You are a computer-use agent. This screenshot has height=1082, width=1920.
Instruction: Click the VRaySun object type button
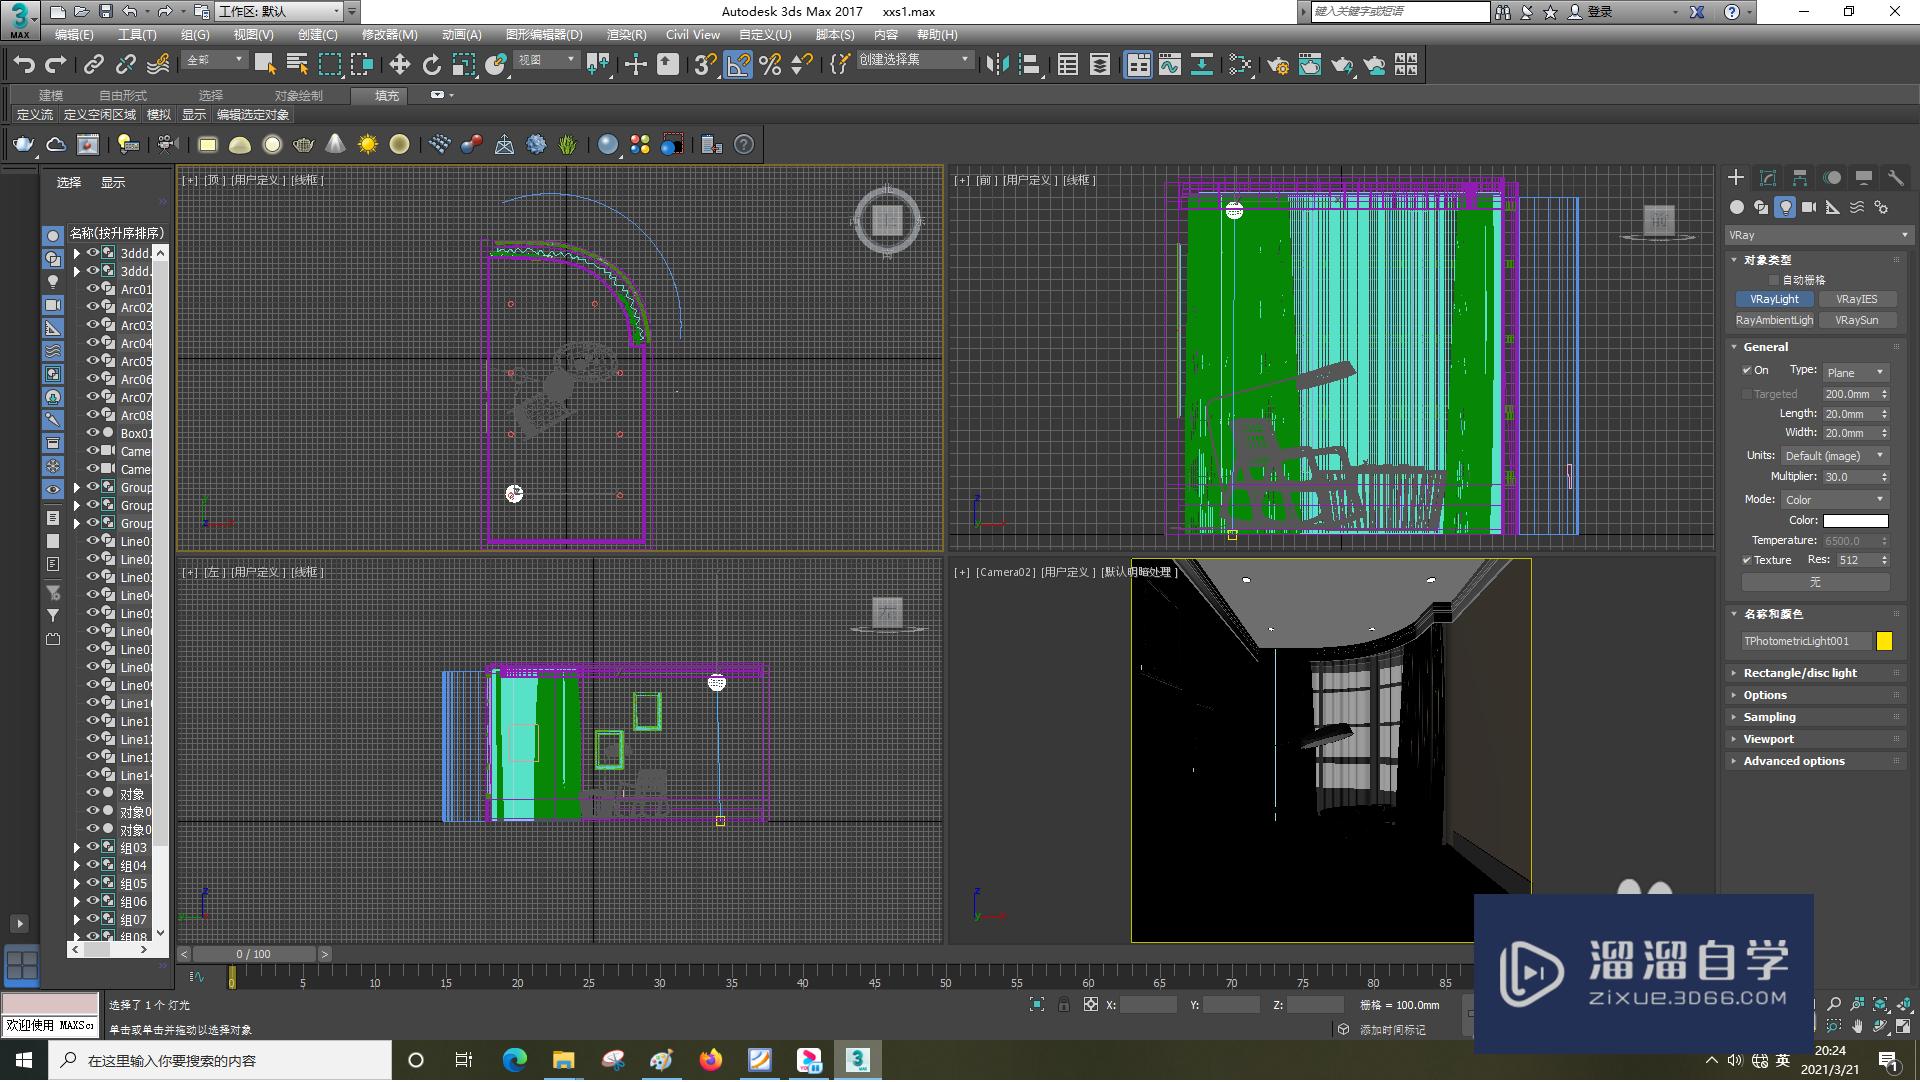point(1856,320)
